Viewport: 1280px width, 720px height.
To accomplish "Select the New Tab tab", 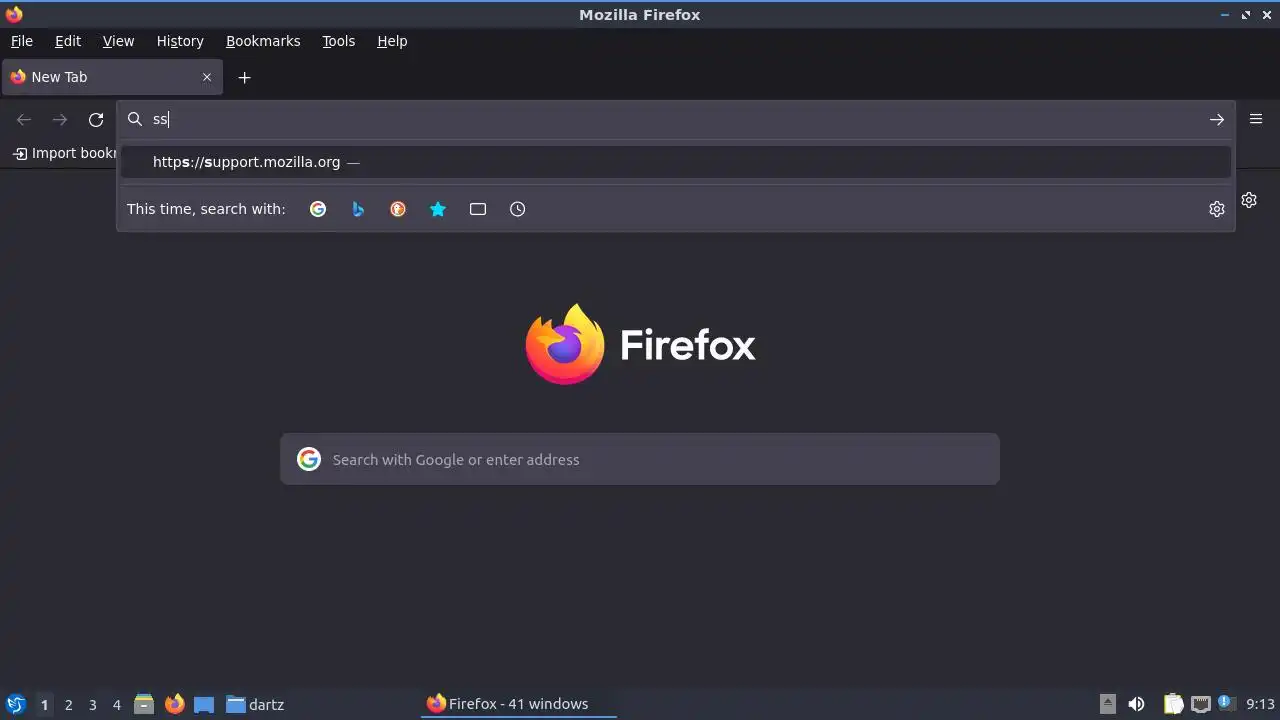I will point(111,77).
